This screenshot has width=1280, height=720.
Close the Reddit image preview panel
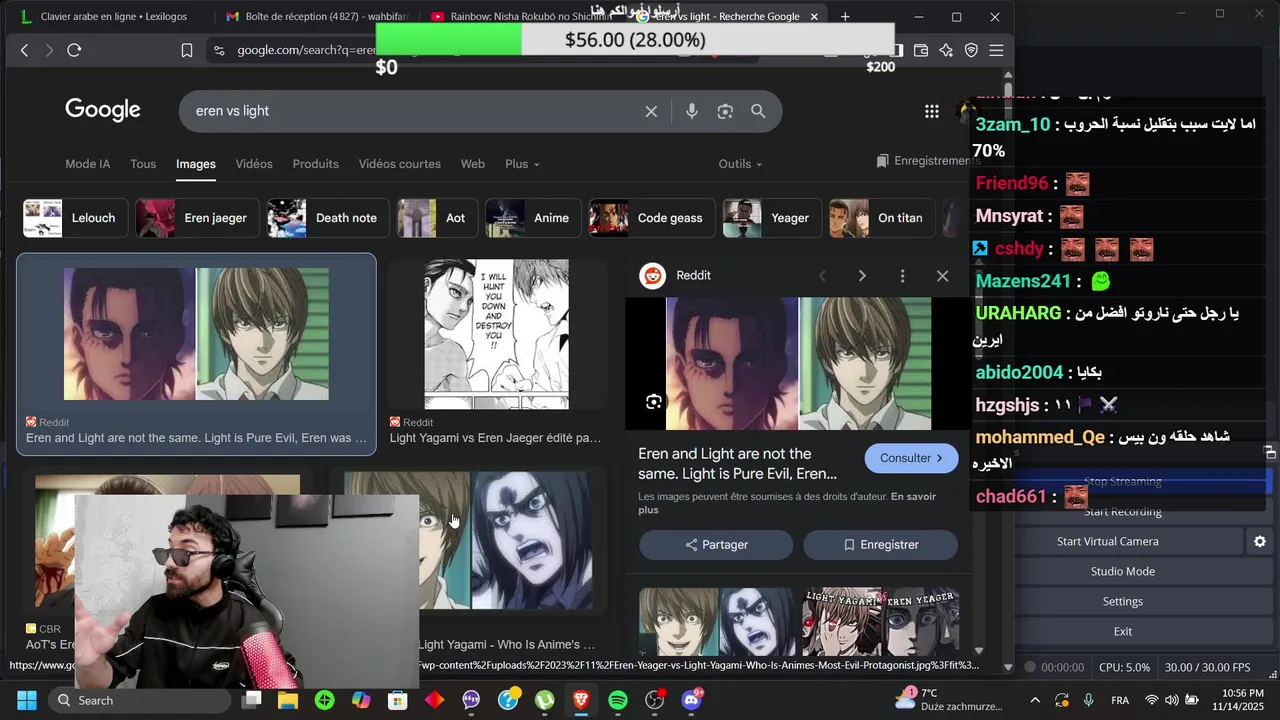(942, 275)
